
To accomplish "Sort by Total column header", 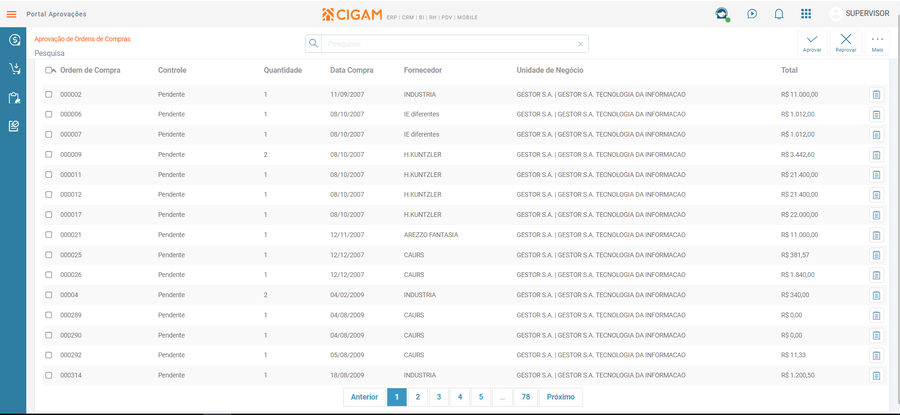I will (x=789, y=70).
